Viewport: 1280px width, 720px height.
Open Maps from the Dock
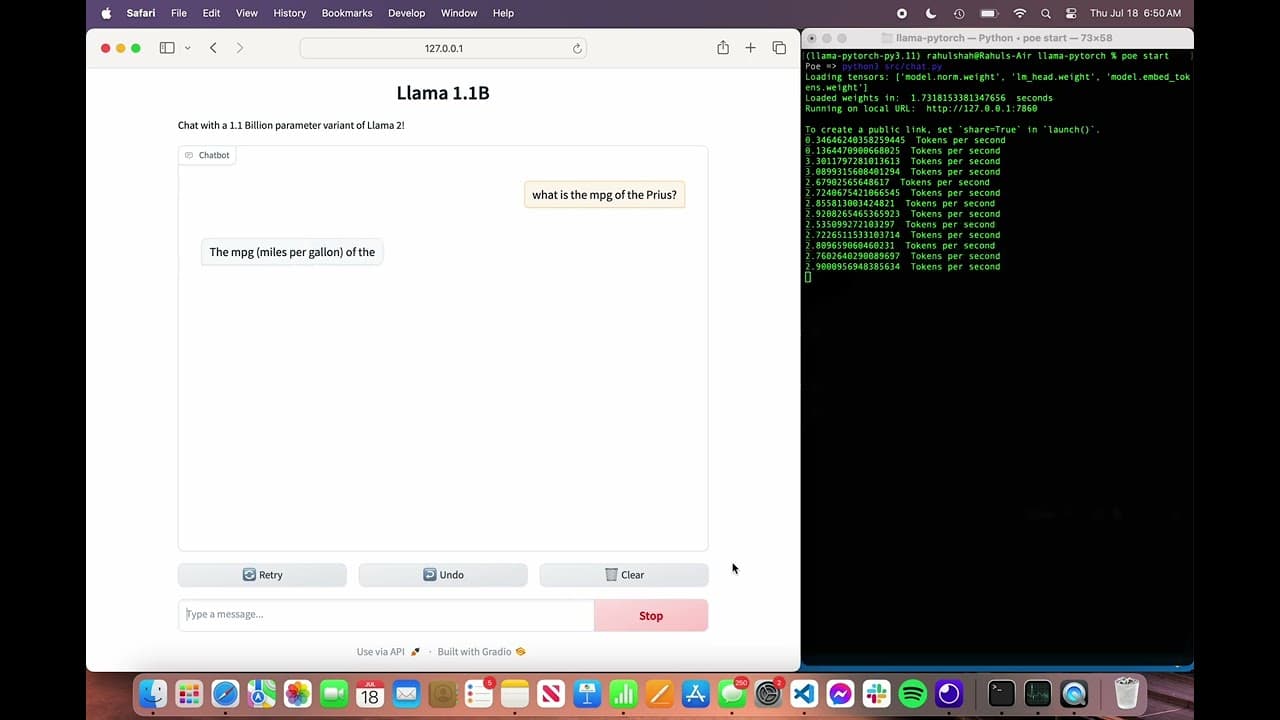(x=261, y=693)
